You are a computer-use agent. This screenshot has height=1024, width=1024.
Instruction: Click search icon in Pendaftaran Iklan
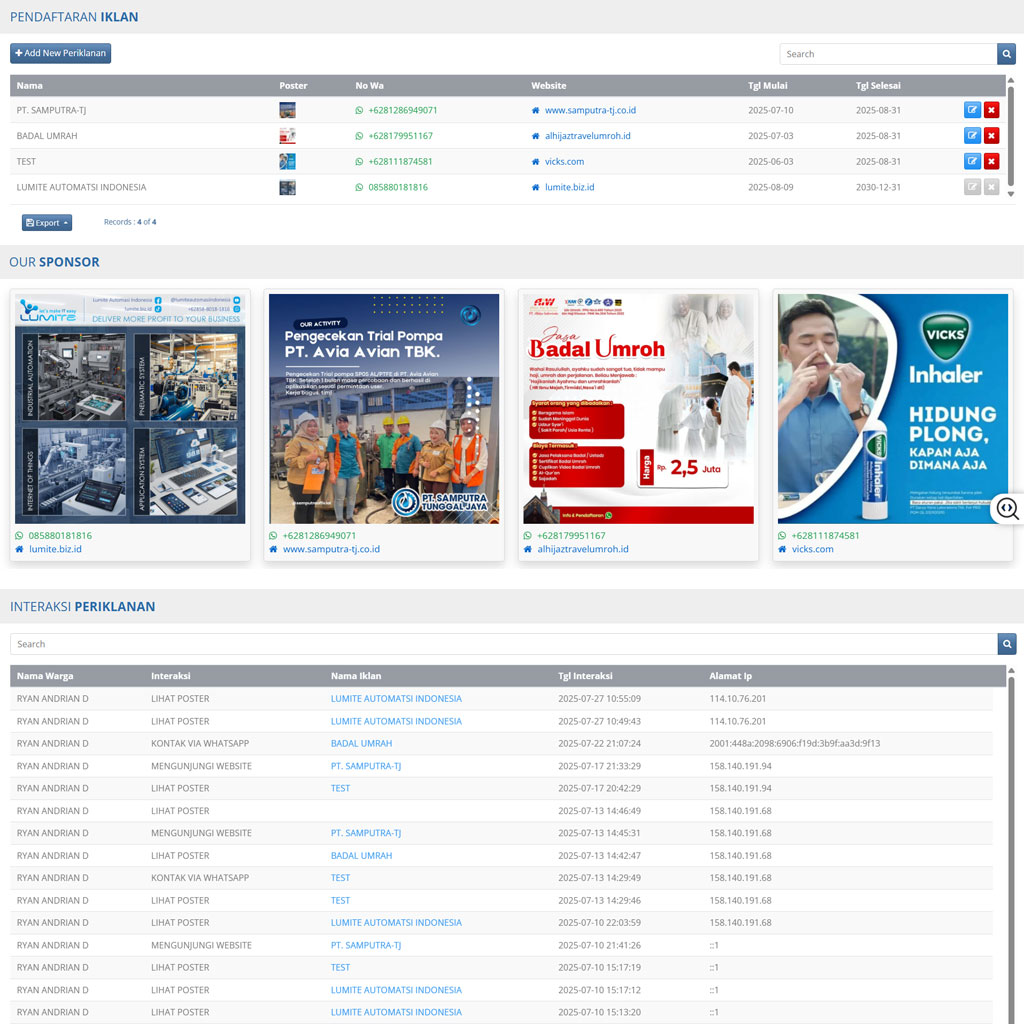[1006, 54]
